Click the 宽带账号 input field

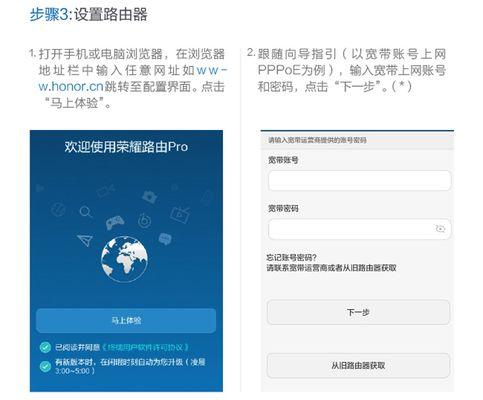(x=359, y=181)
